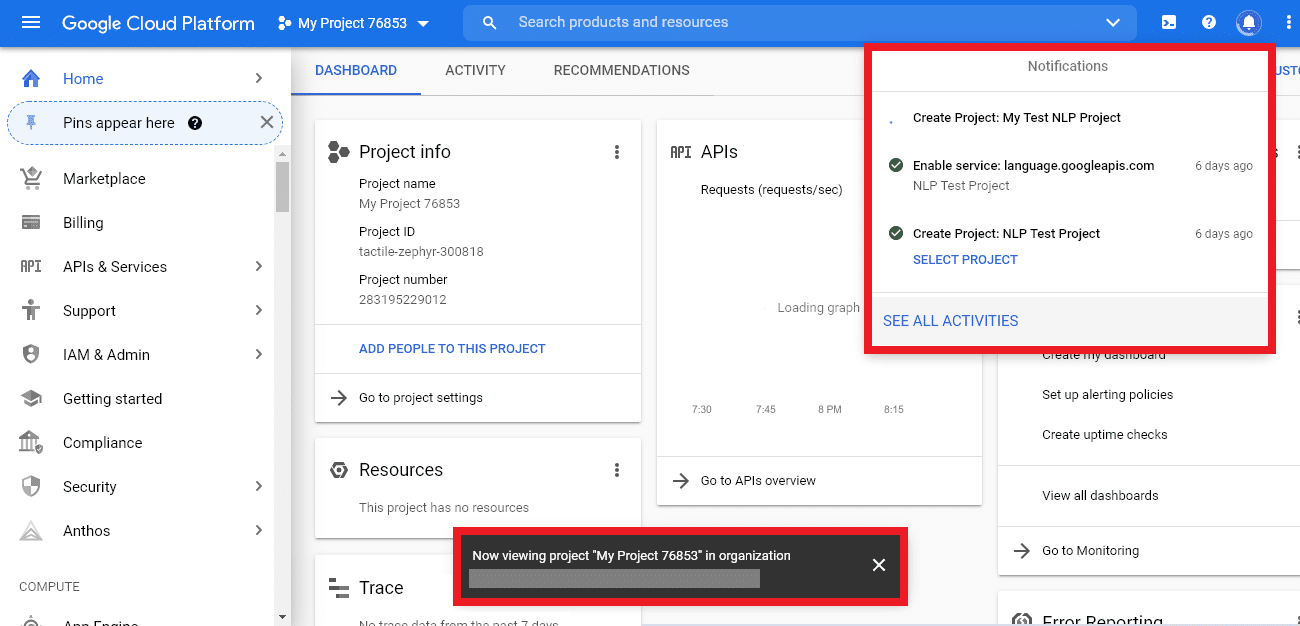Expand the Support submenu chevron
The width and height of the screenshot is (1300, 626).
pos(259,310)
